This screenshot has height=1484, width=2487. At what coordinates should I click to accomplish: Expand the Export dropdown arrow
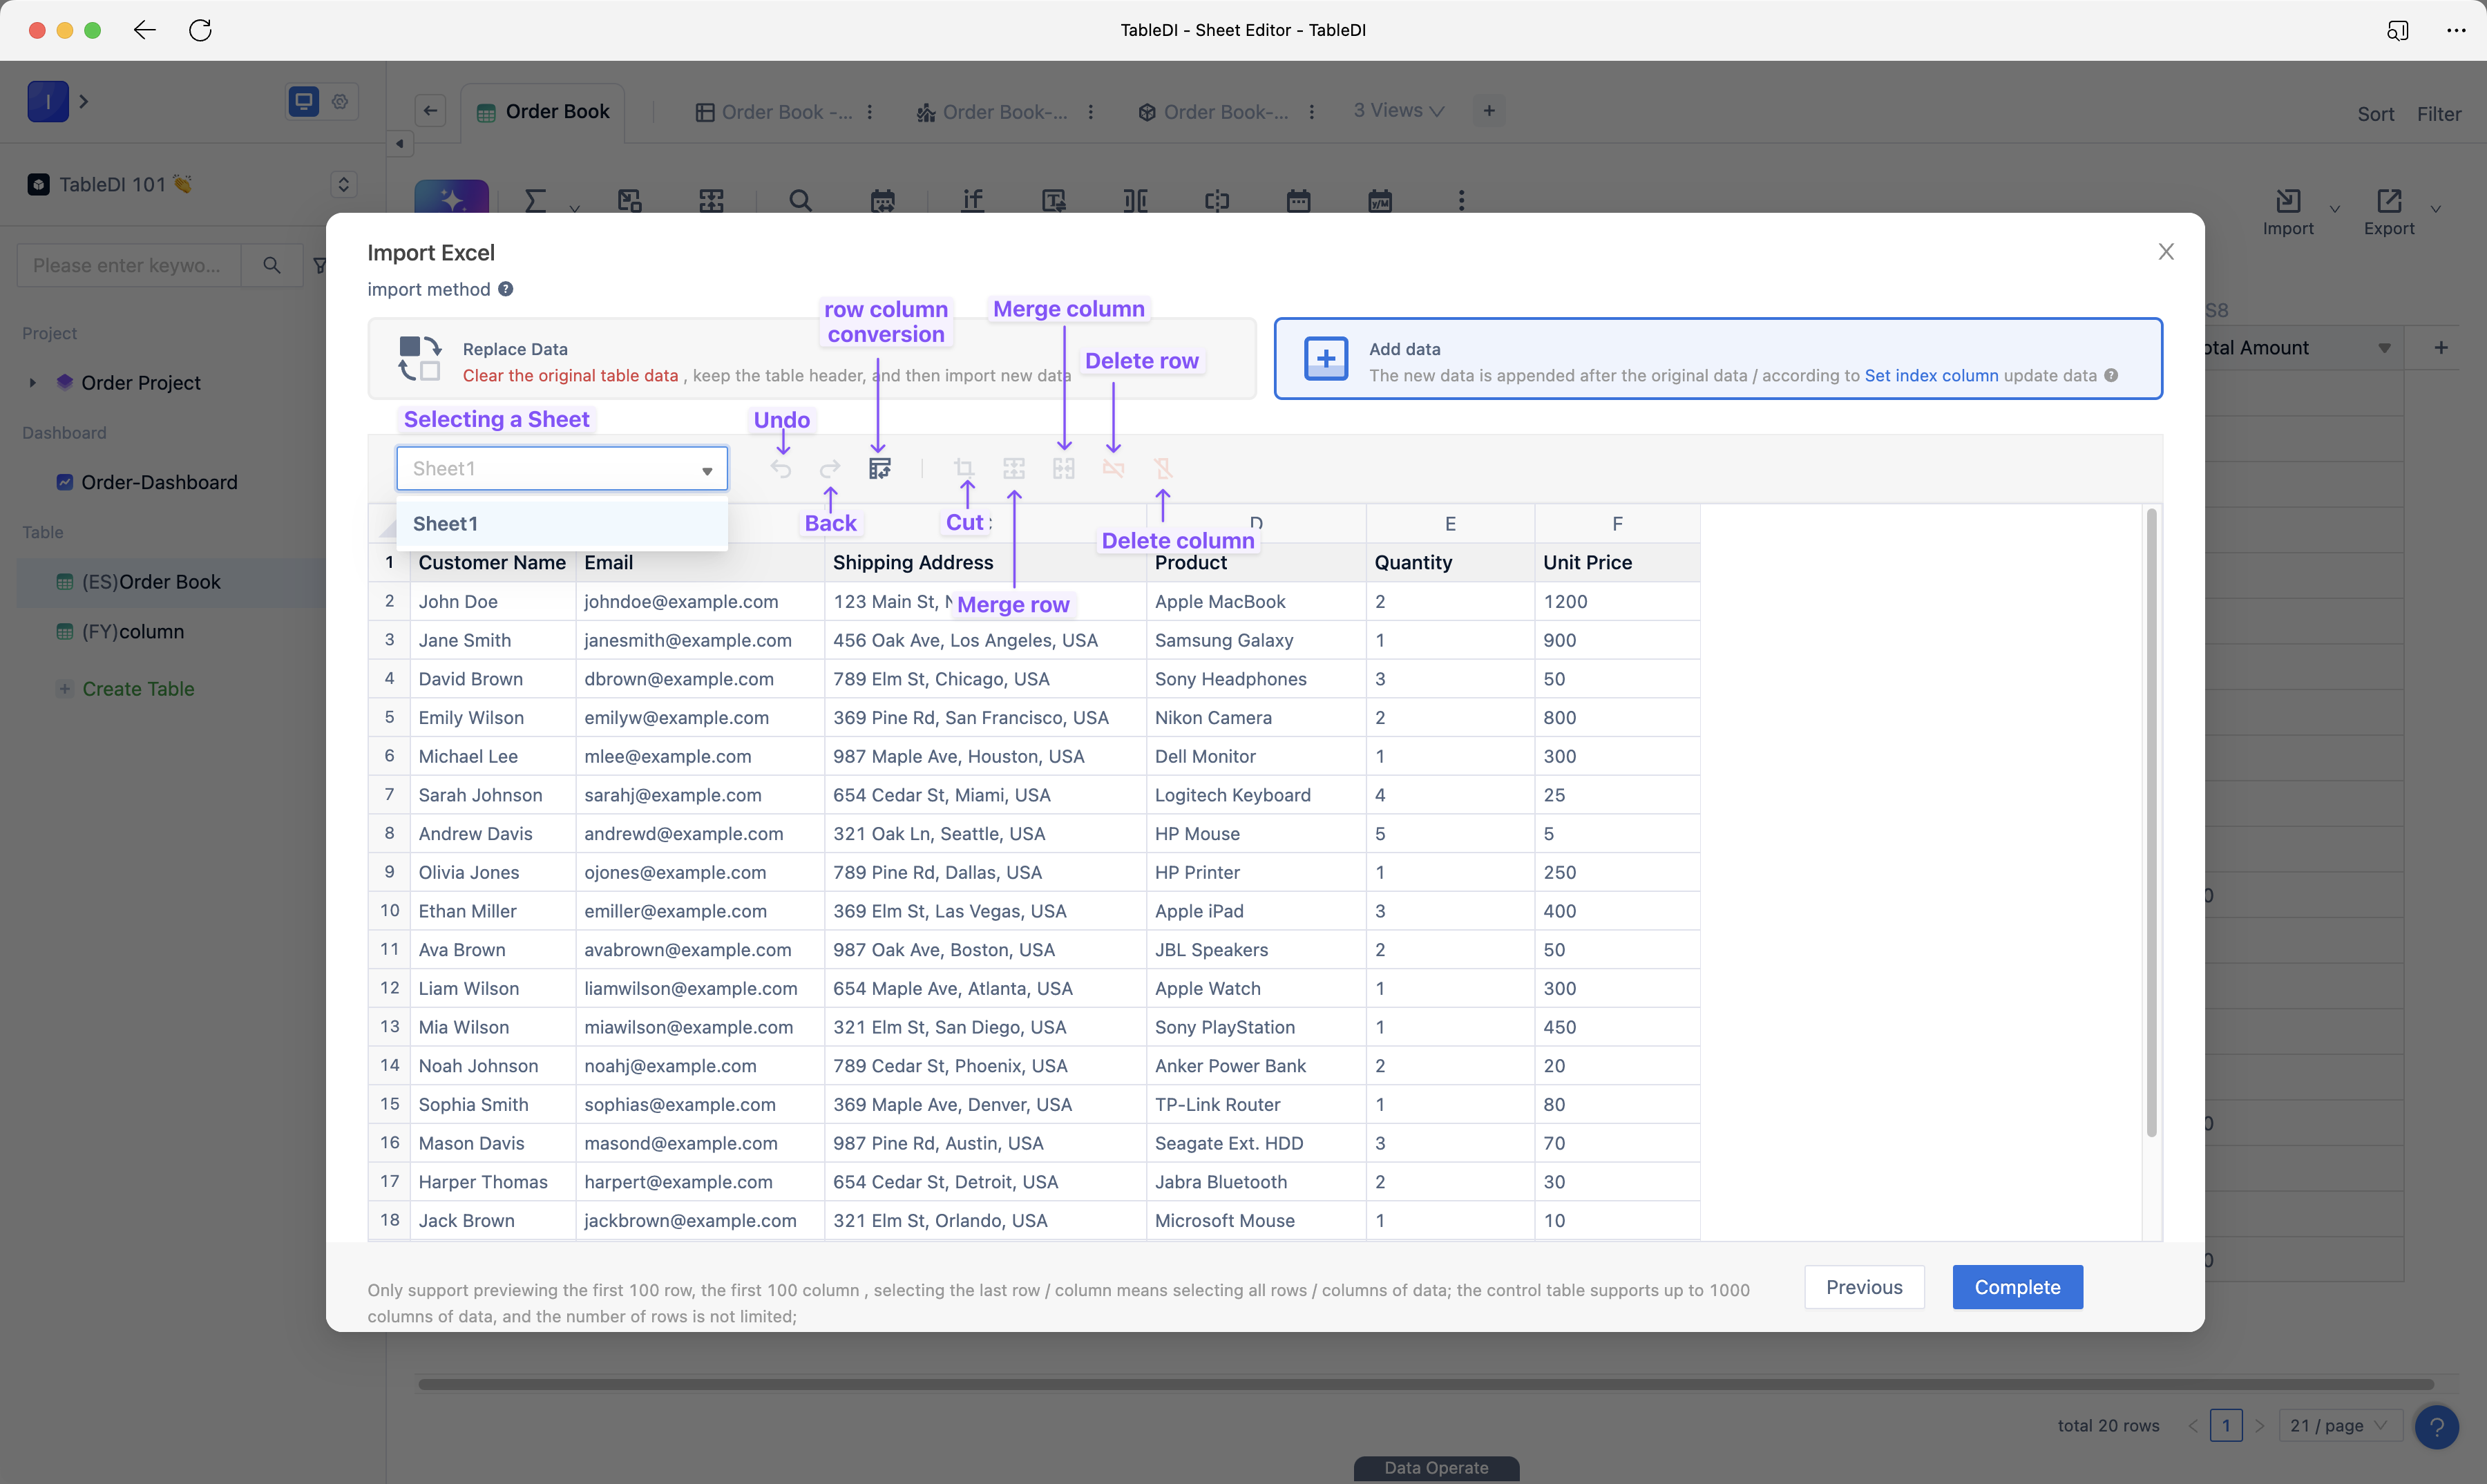coord(2436,209)
